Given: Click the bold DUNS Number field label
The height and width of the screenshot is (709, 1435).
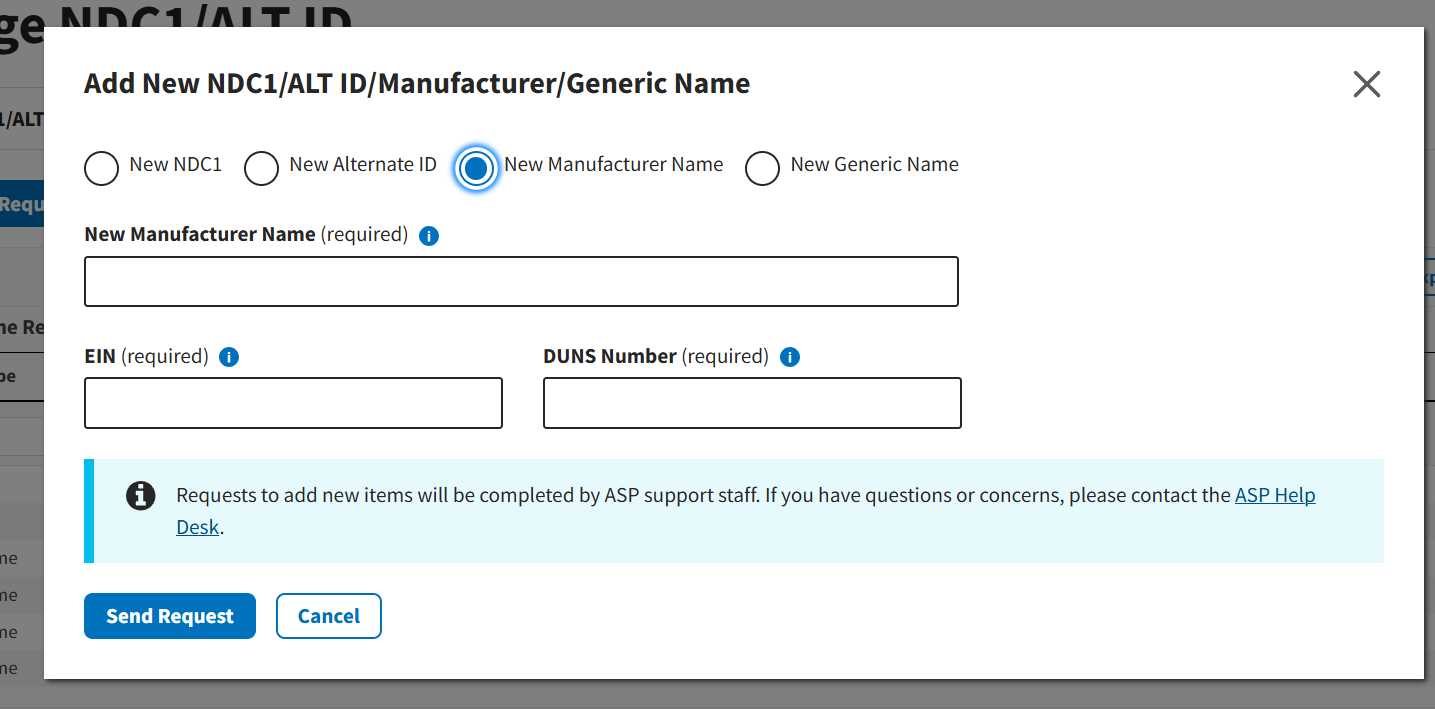Looking at the screenshot, I should click(x=610, y=356).
